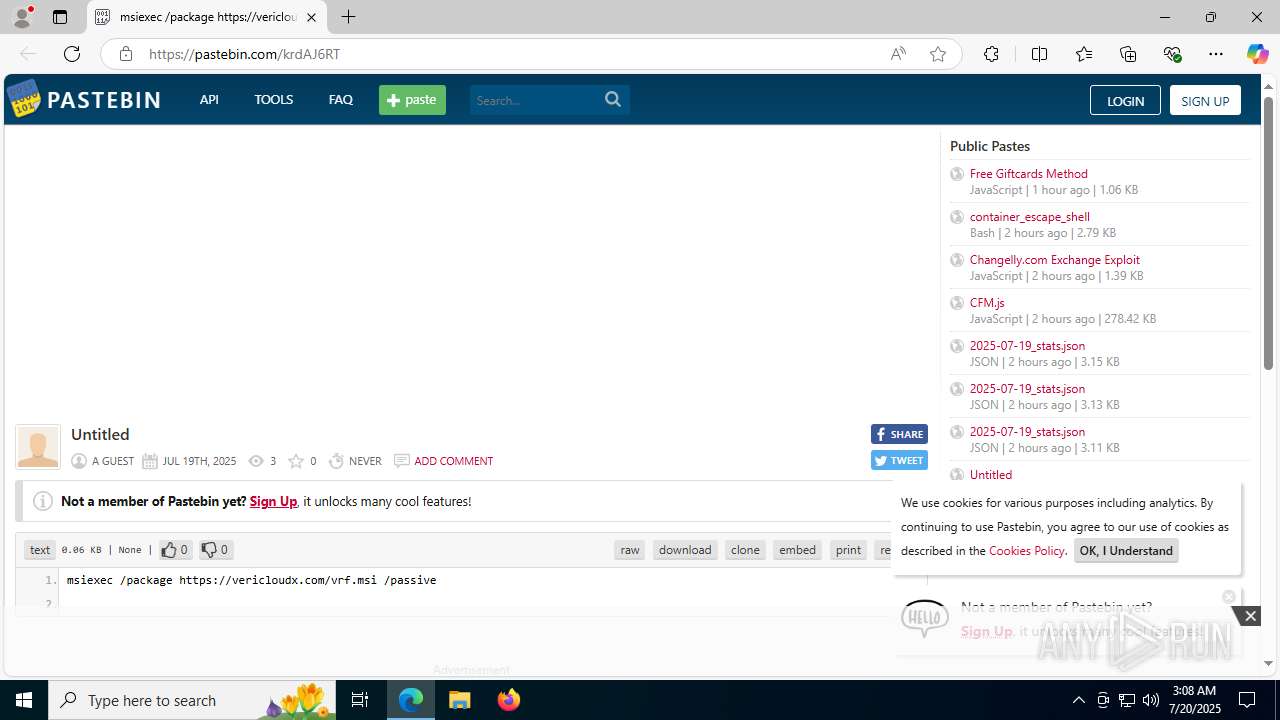
Task: Accept cookies with OK, I Understand
Action: click(1126, 550)
